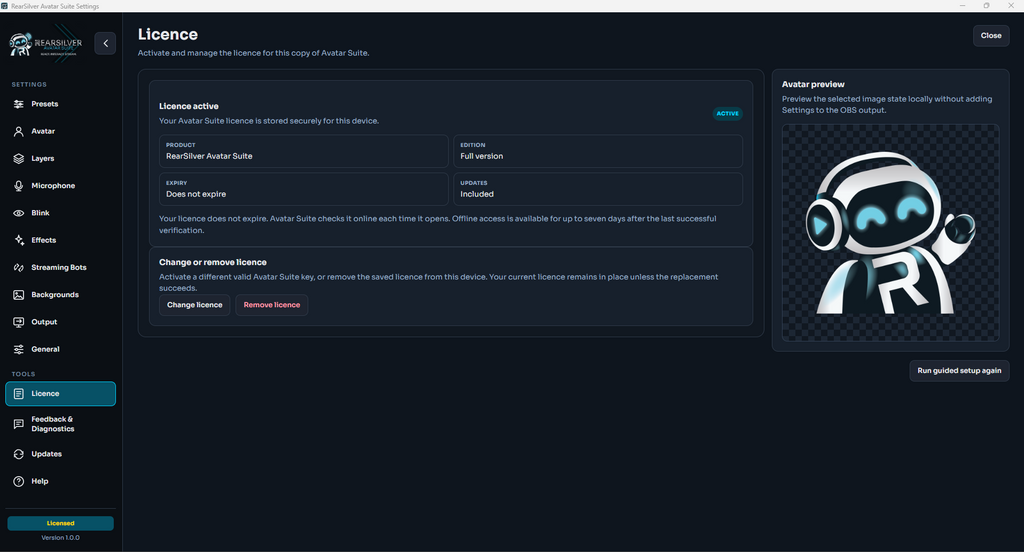
Task: Click the Layers stack icon in sidebar
Action: [19, 159]
